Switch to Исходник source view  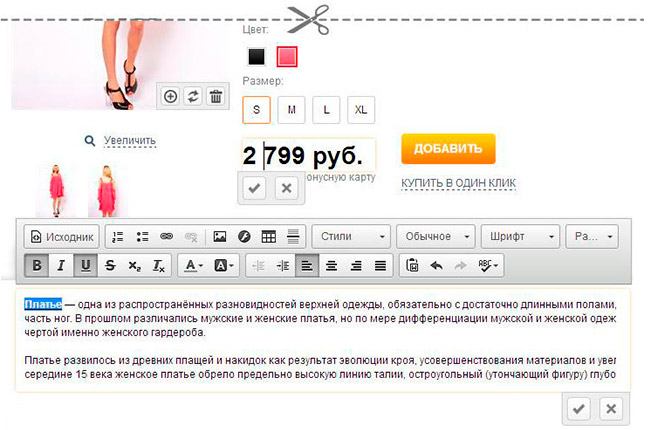pos(62,237)
